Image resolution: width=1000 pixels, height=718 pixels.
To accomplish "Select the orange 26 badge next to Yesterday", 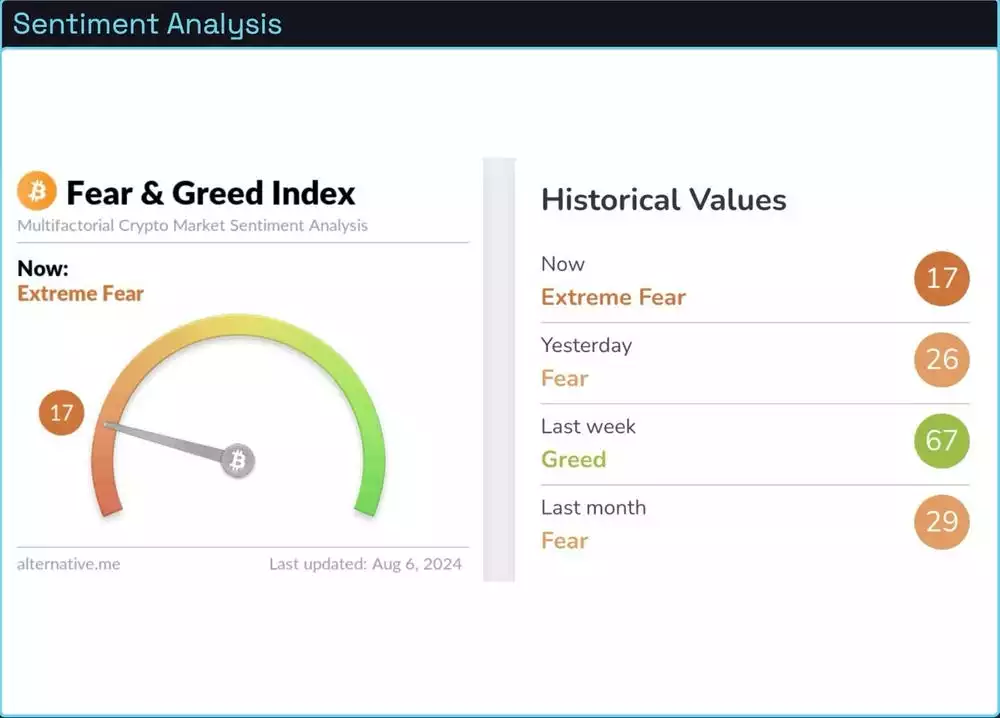I will 941,360.
